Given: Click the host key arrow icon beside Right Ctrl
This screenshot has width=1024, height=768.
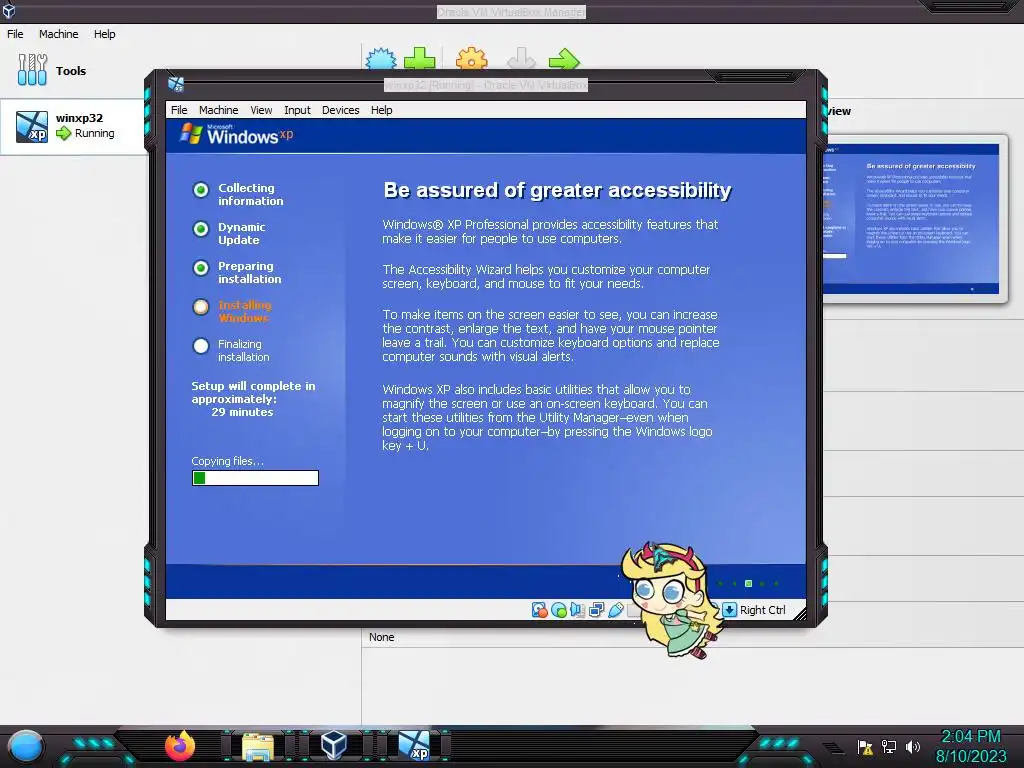Looking at the screenshot, I should (729, 610).
